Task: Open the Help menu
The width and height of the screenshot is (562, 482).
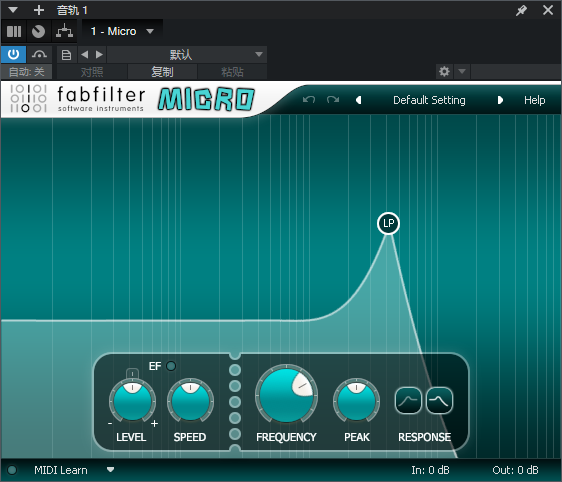Action: point(534,100)
